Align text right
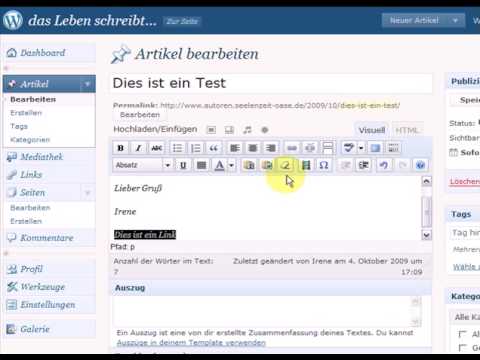480x360 pixels. click(x=271, y=148)
